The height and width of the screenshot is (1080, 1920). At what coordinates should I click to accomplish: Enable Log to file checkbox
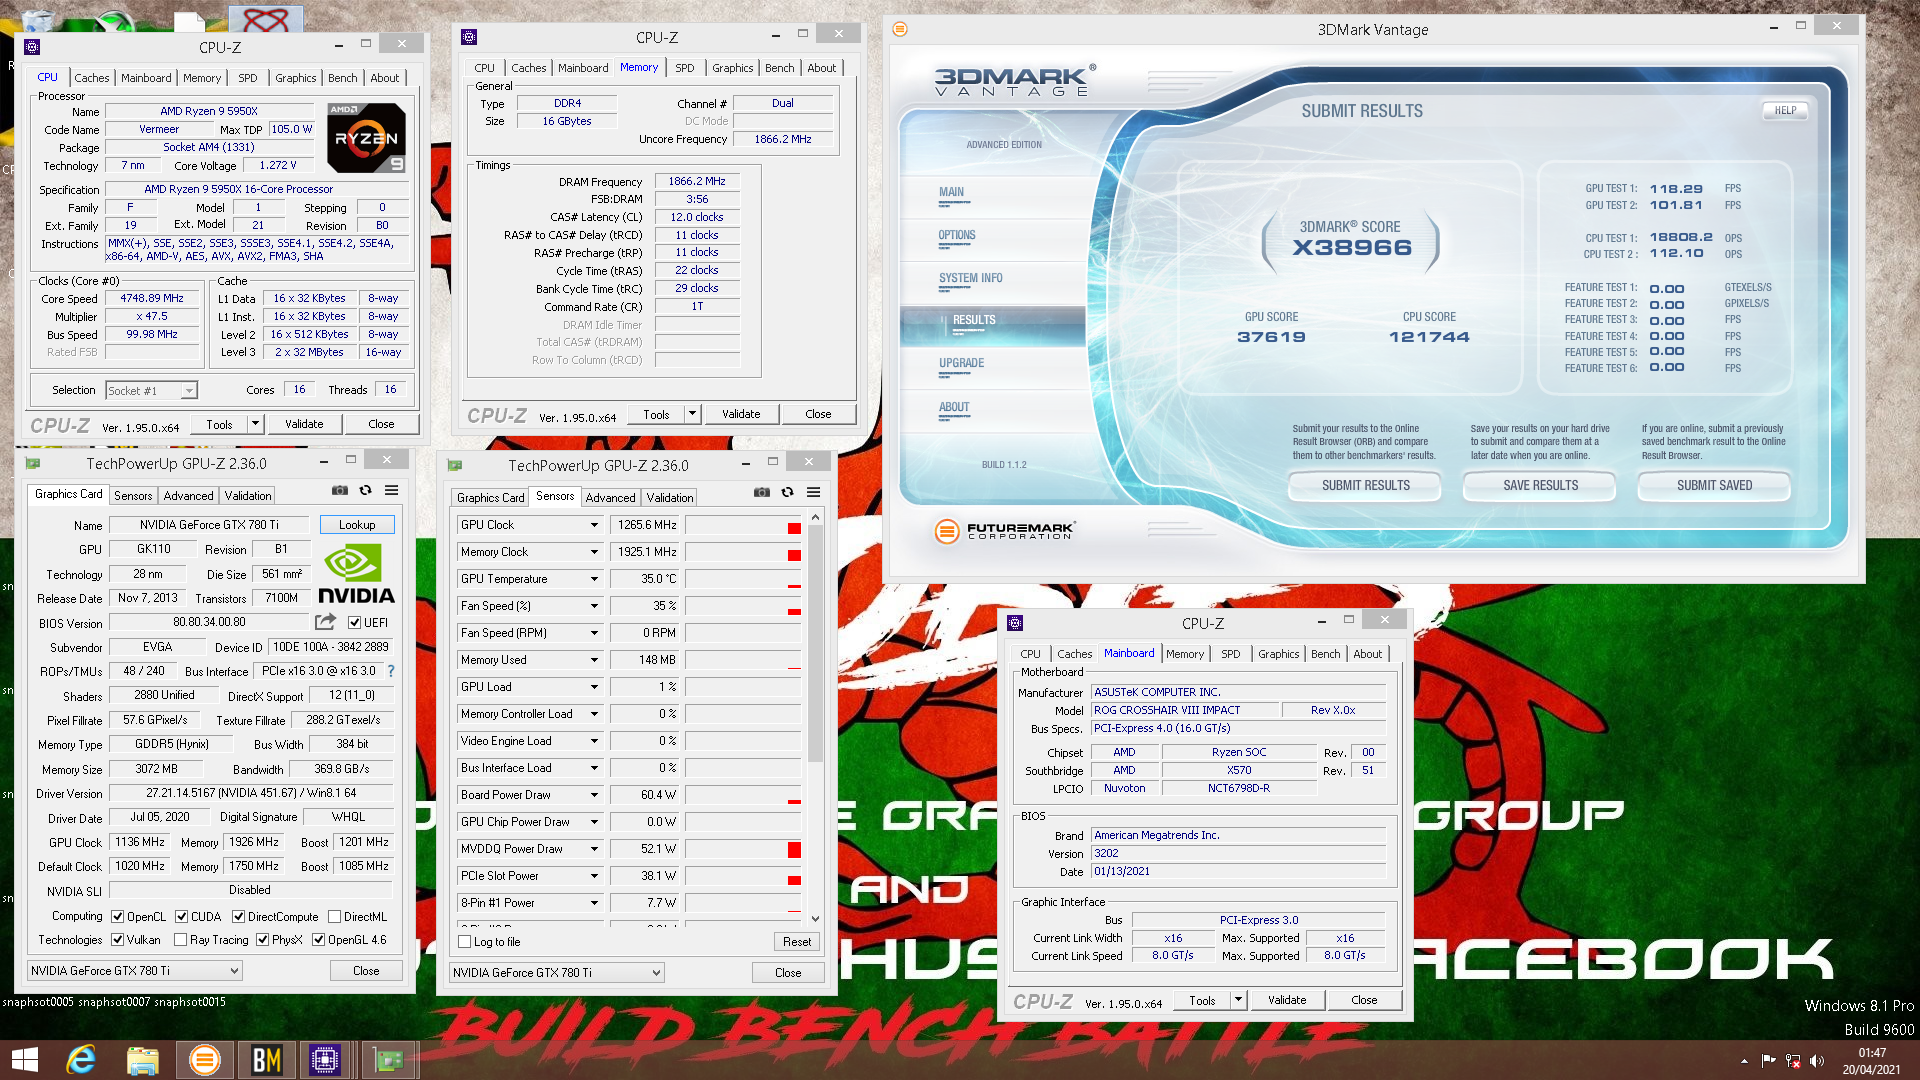465,941
